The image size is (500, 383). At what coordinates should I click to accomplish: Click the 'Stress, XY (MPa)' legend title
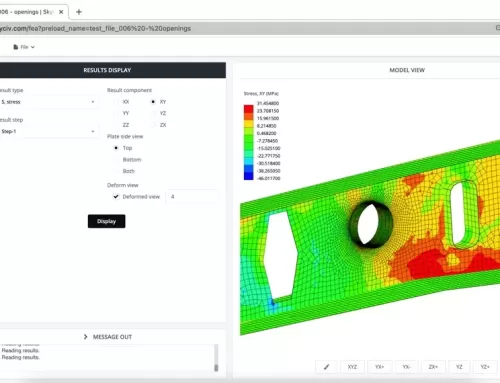(261, 94)
